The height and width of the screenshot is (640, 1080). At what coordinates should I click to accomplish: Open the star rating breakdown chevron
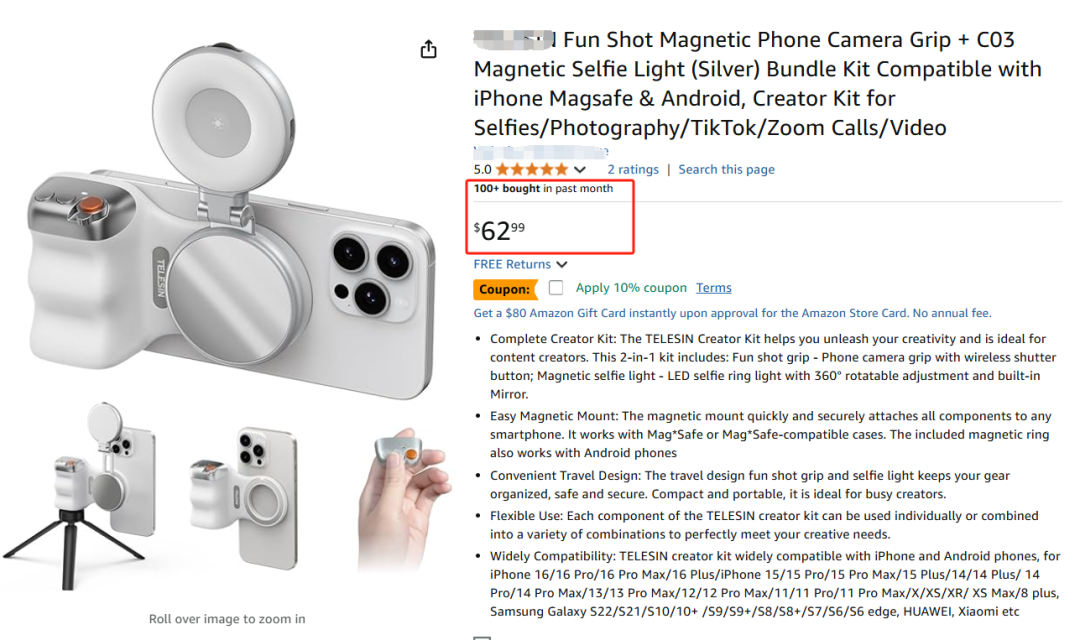click(580, 169)
